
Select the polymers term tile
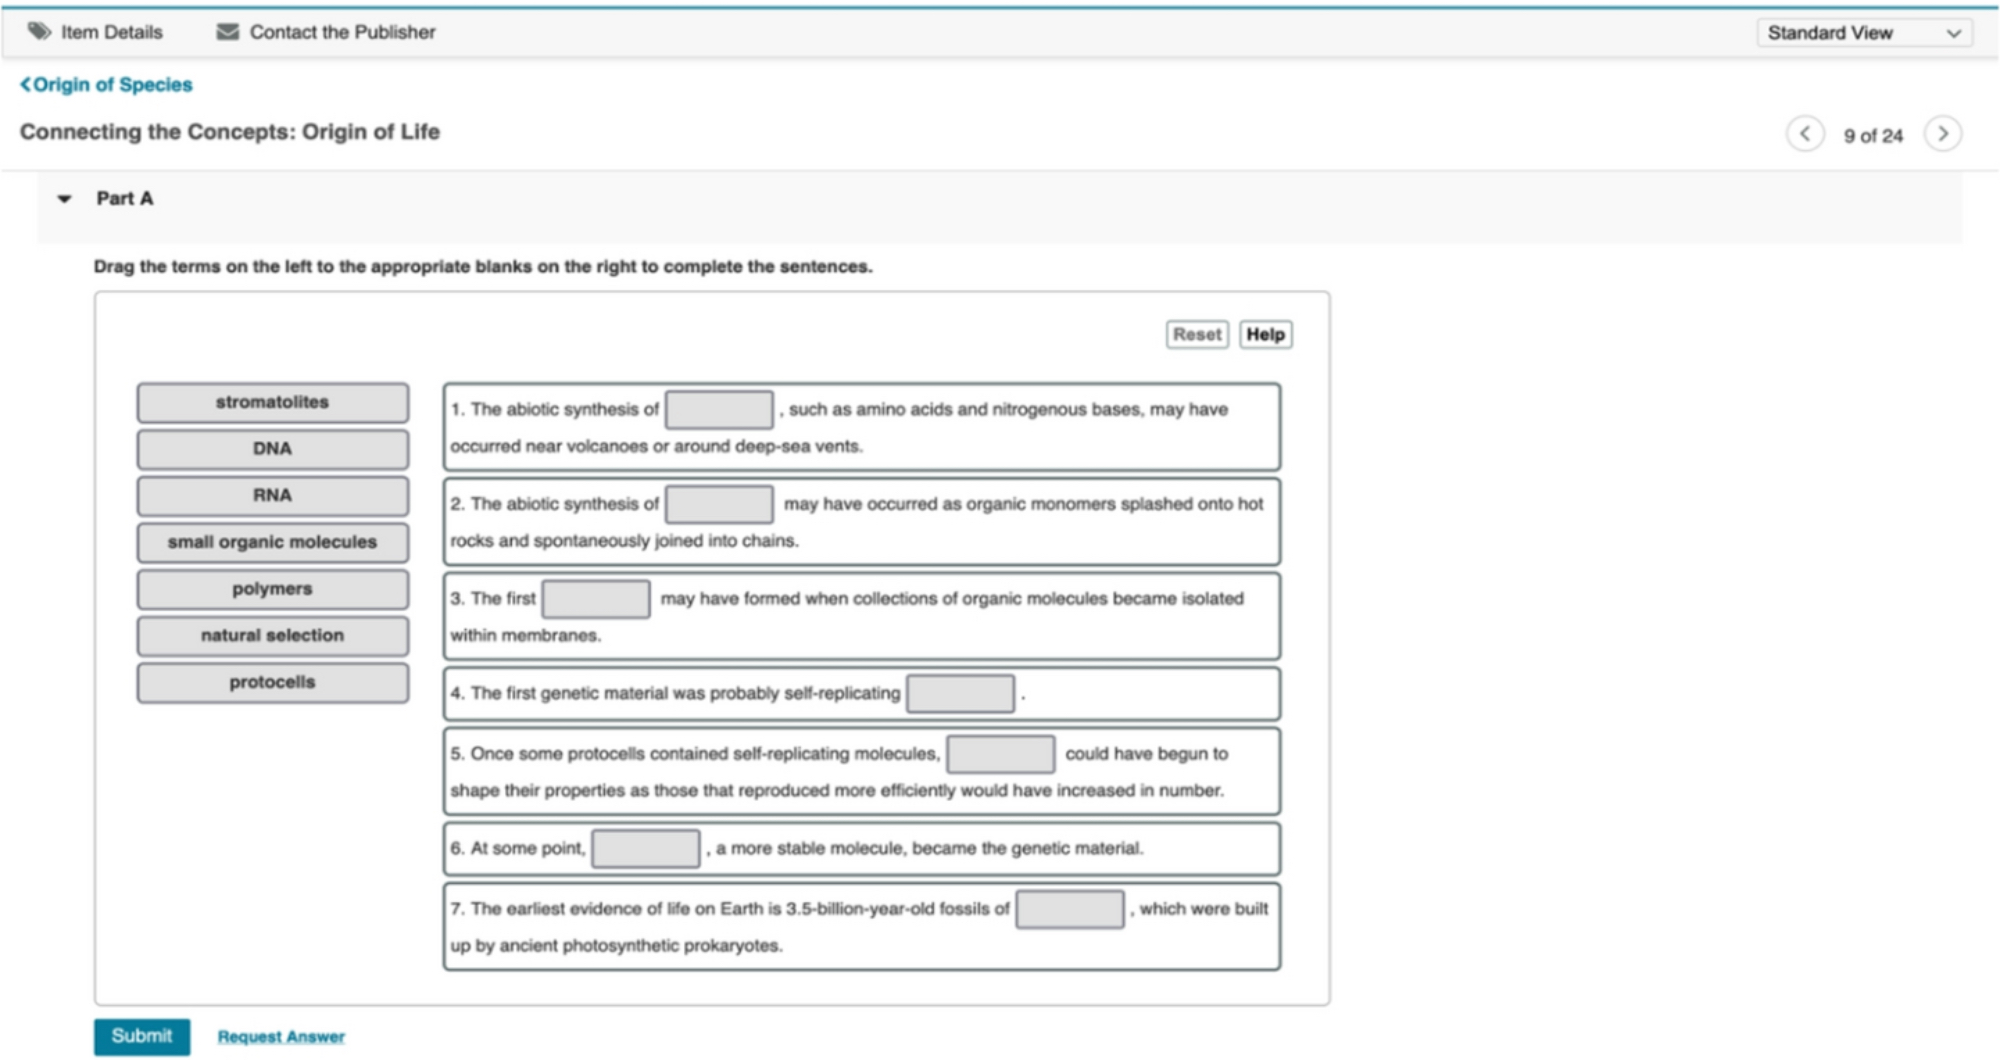272,589
